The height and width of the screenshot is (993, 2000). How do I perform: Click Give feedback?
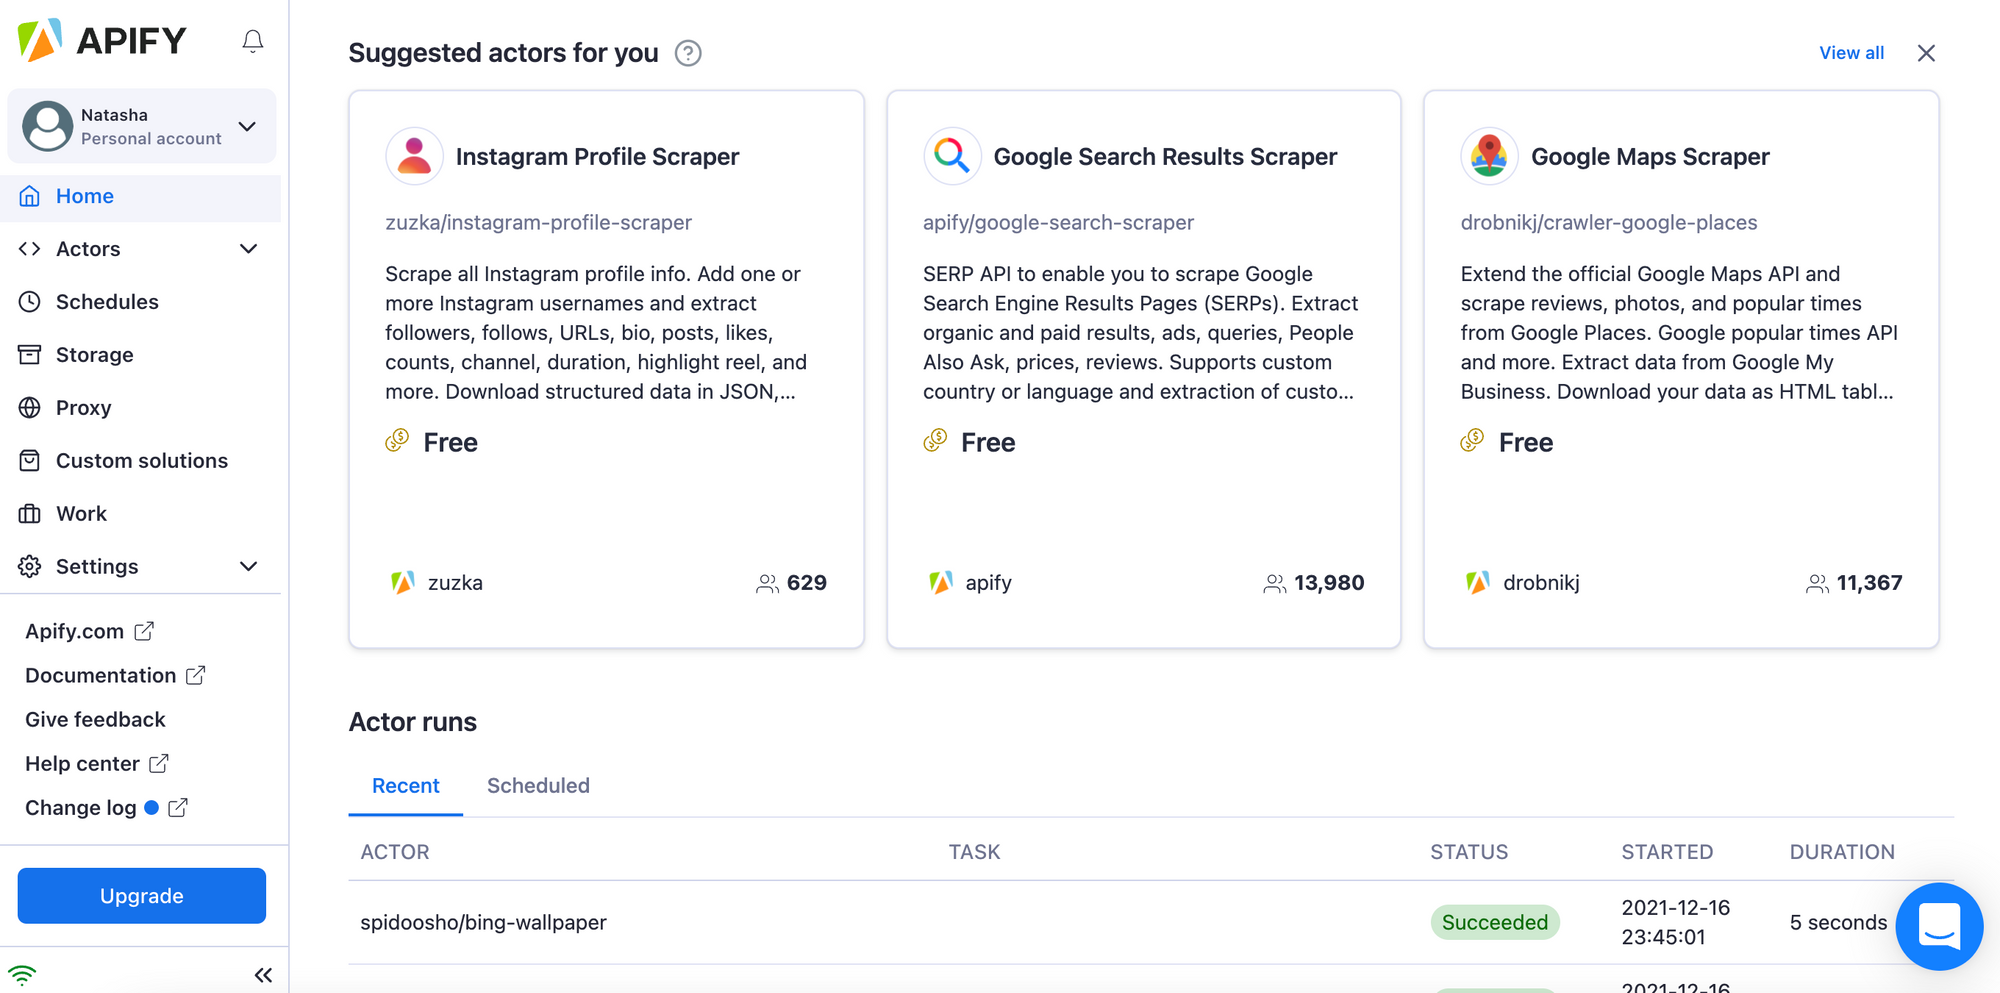[x=95, y=719]
